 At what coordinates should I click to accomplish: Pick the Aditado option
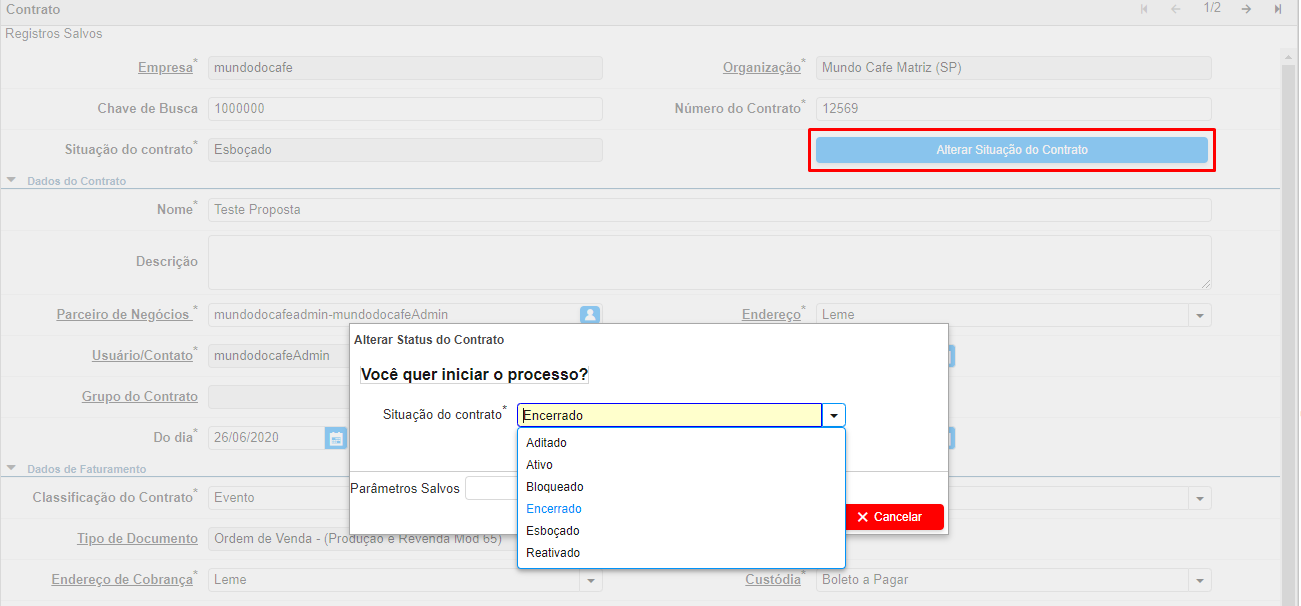point(546,443)
